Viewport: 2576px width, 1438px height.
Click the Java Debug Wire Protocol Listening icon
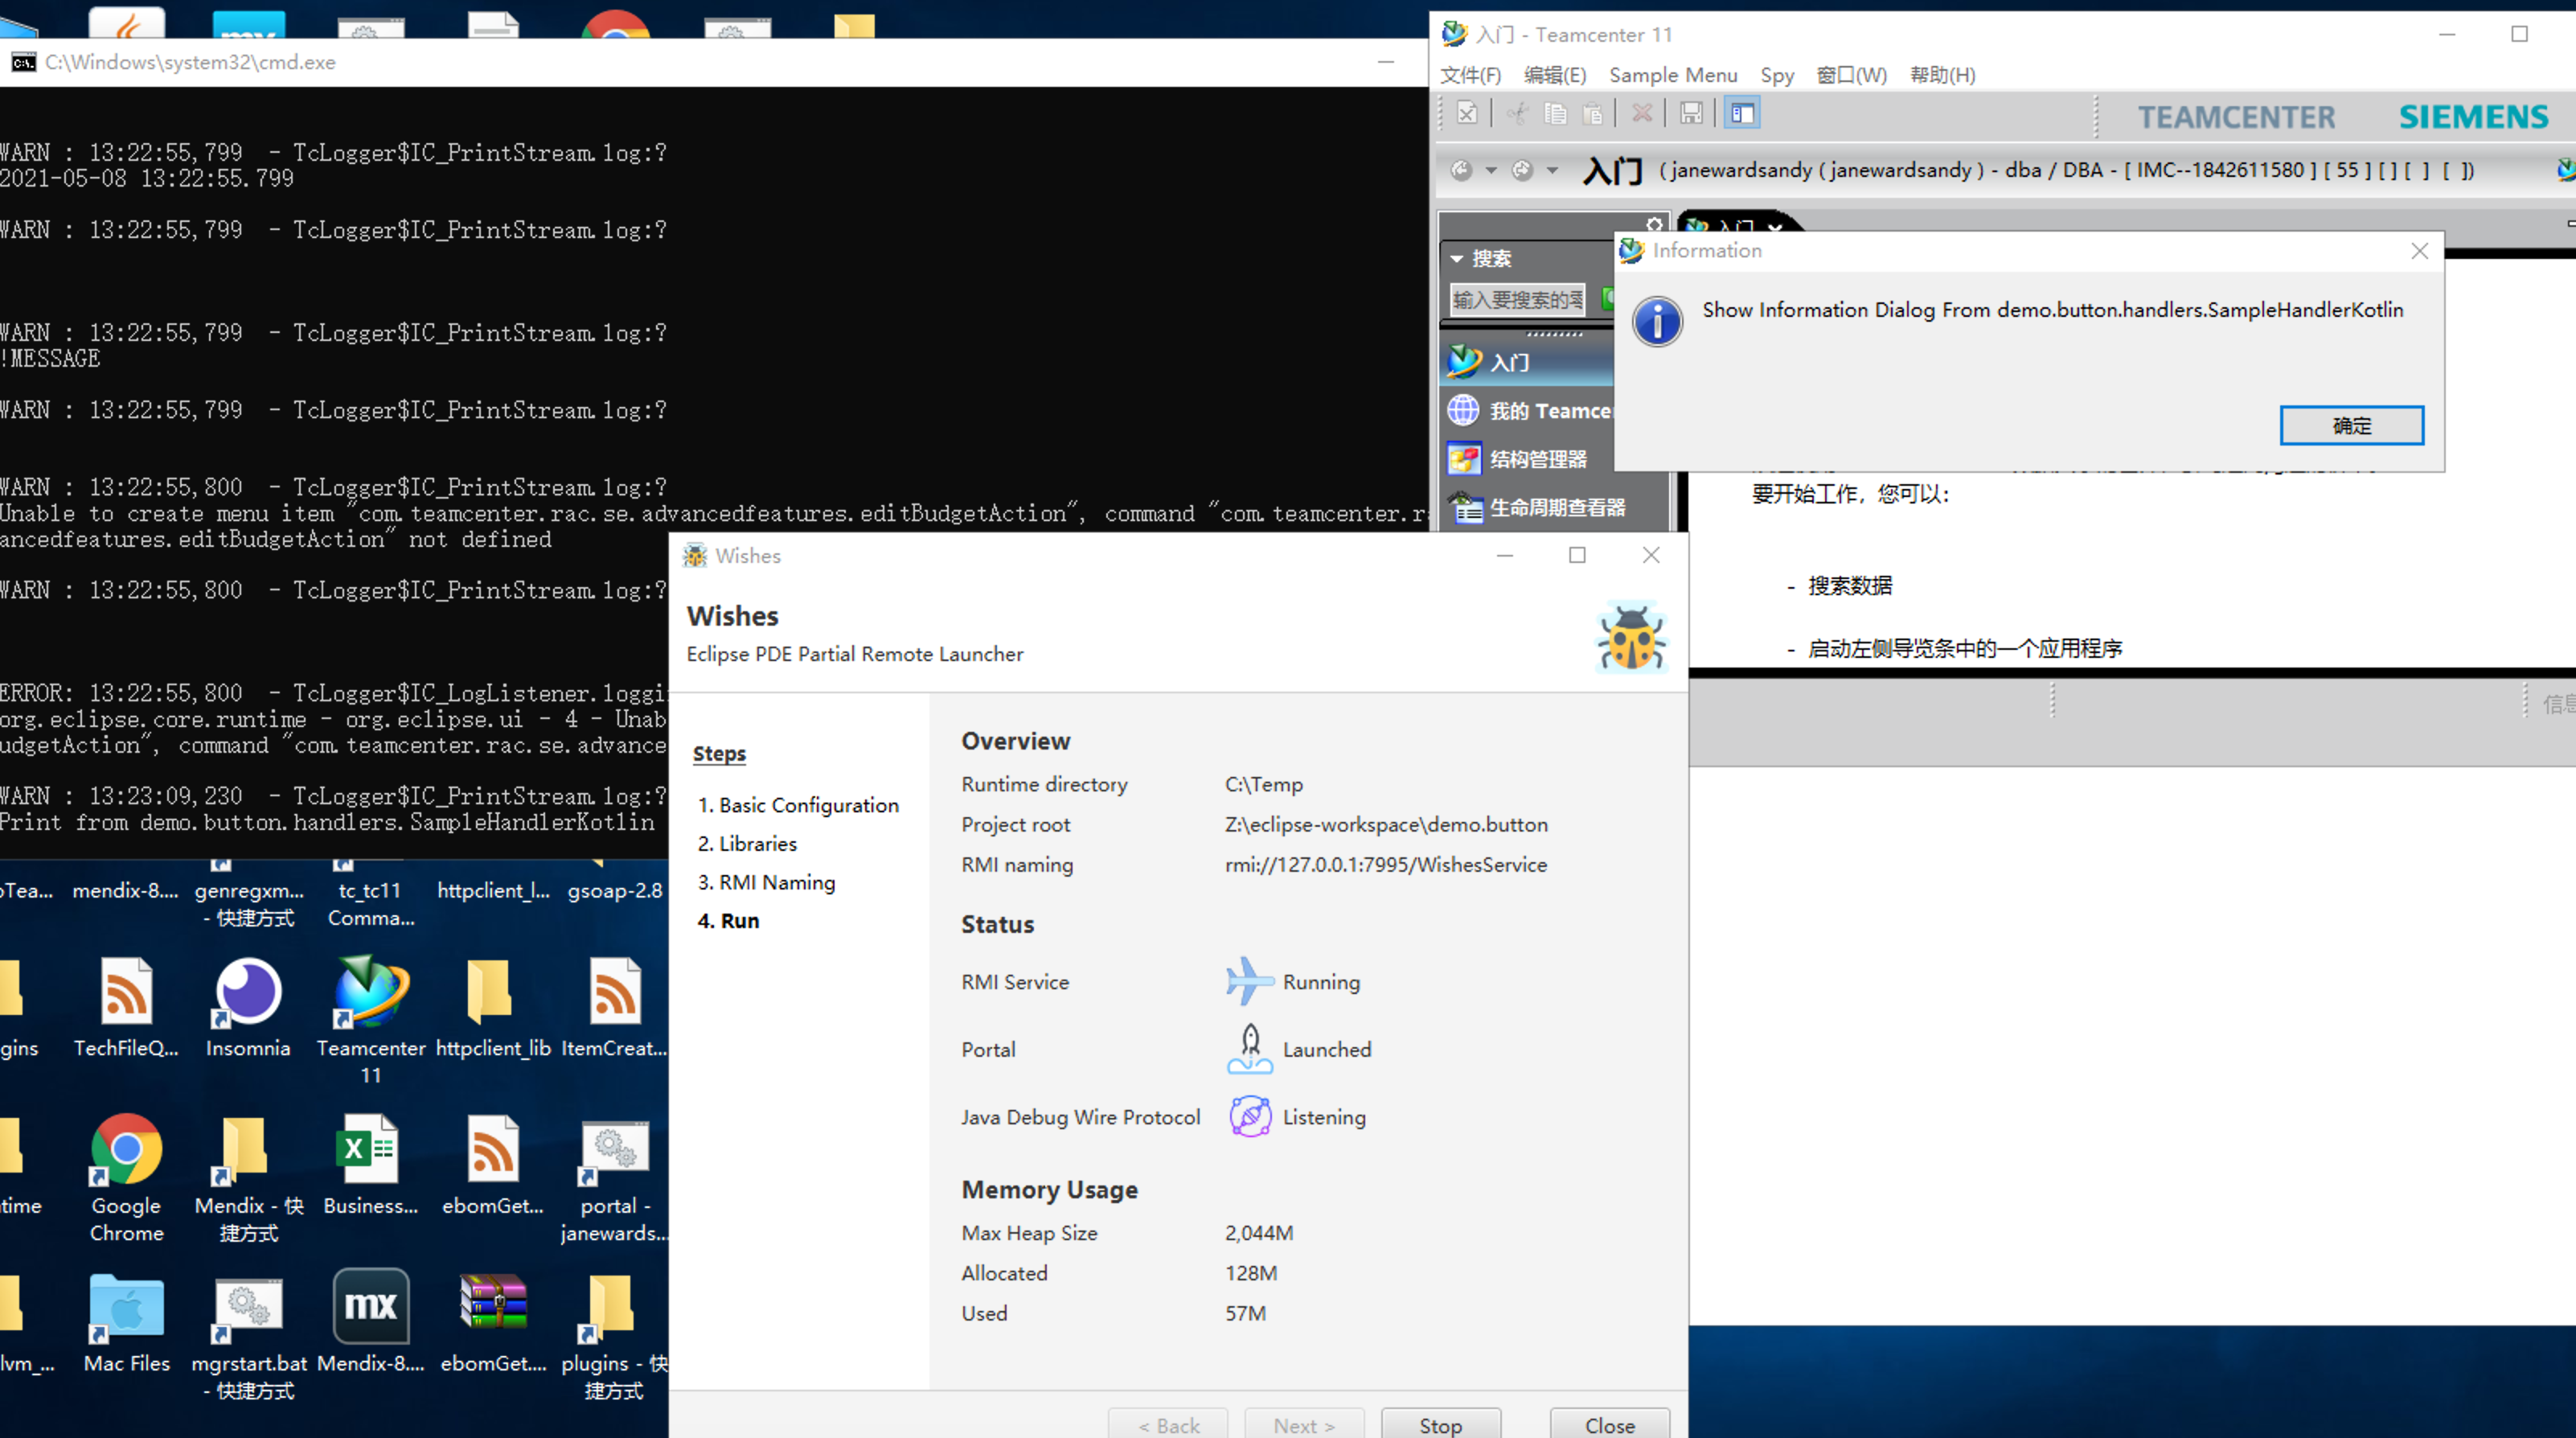[1250, 1117]
